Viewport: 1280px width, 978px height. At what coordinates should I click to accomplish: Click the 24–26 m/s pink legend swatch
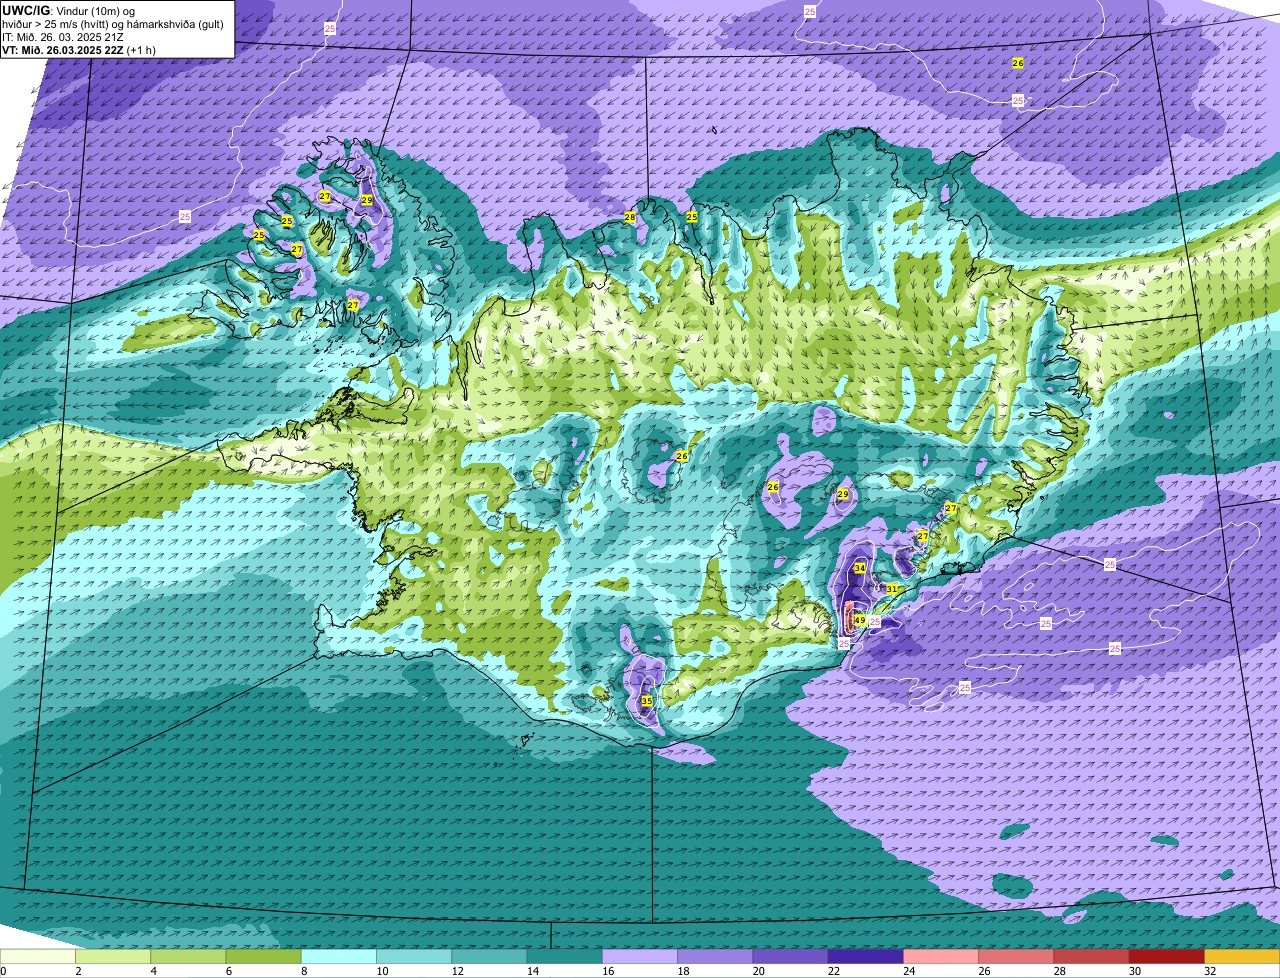coord(941,956)
